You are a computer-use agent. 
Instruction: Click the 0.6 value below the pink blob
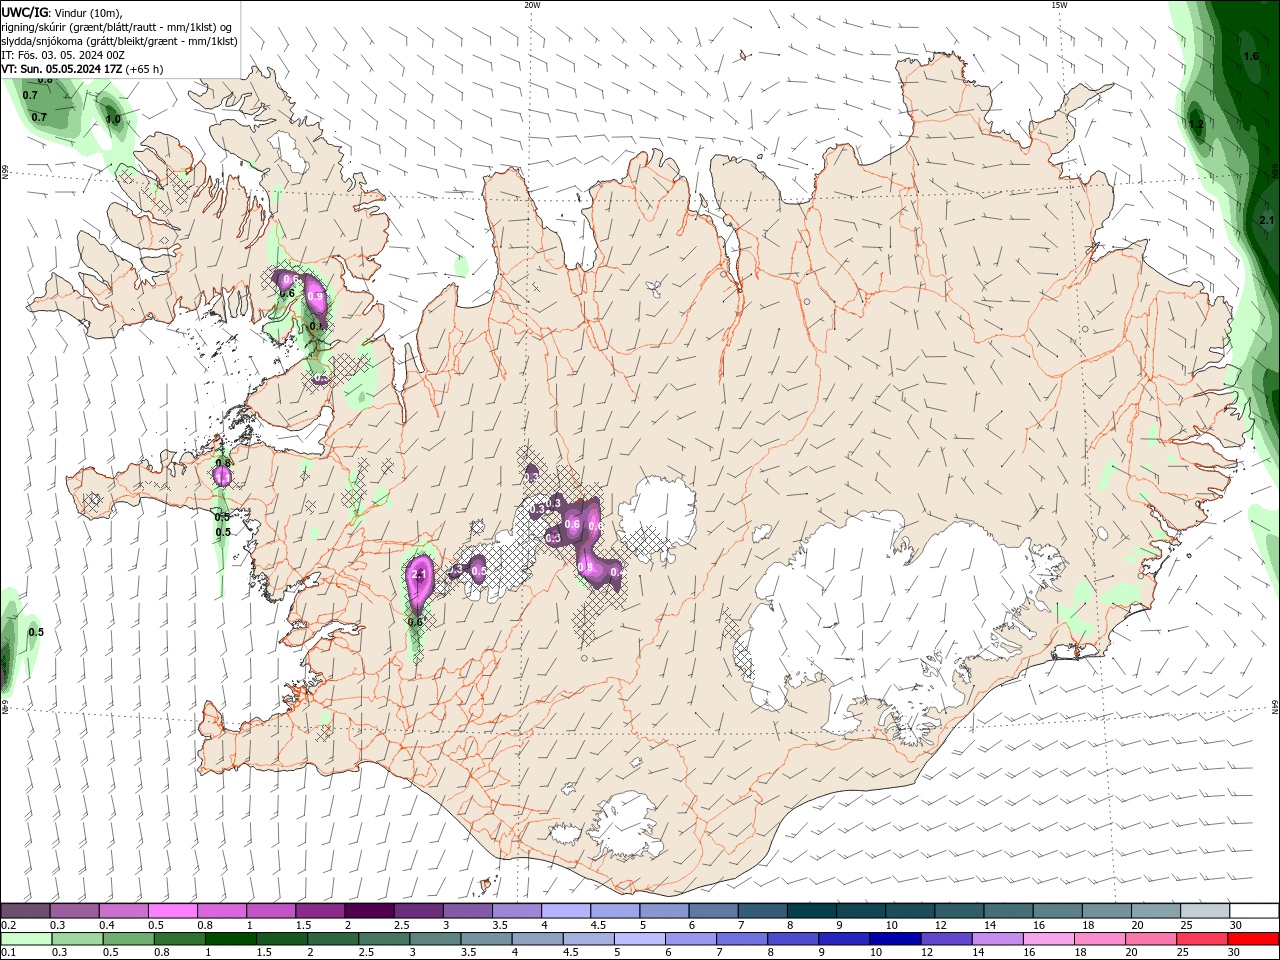point(415,622)
